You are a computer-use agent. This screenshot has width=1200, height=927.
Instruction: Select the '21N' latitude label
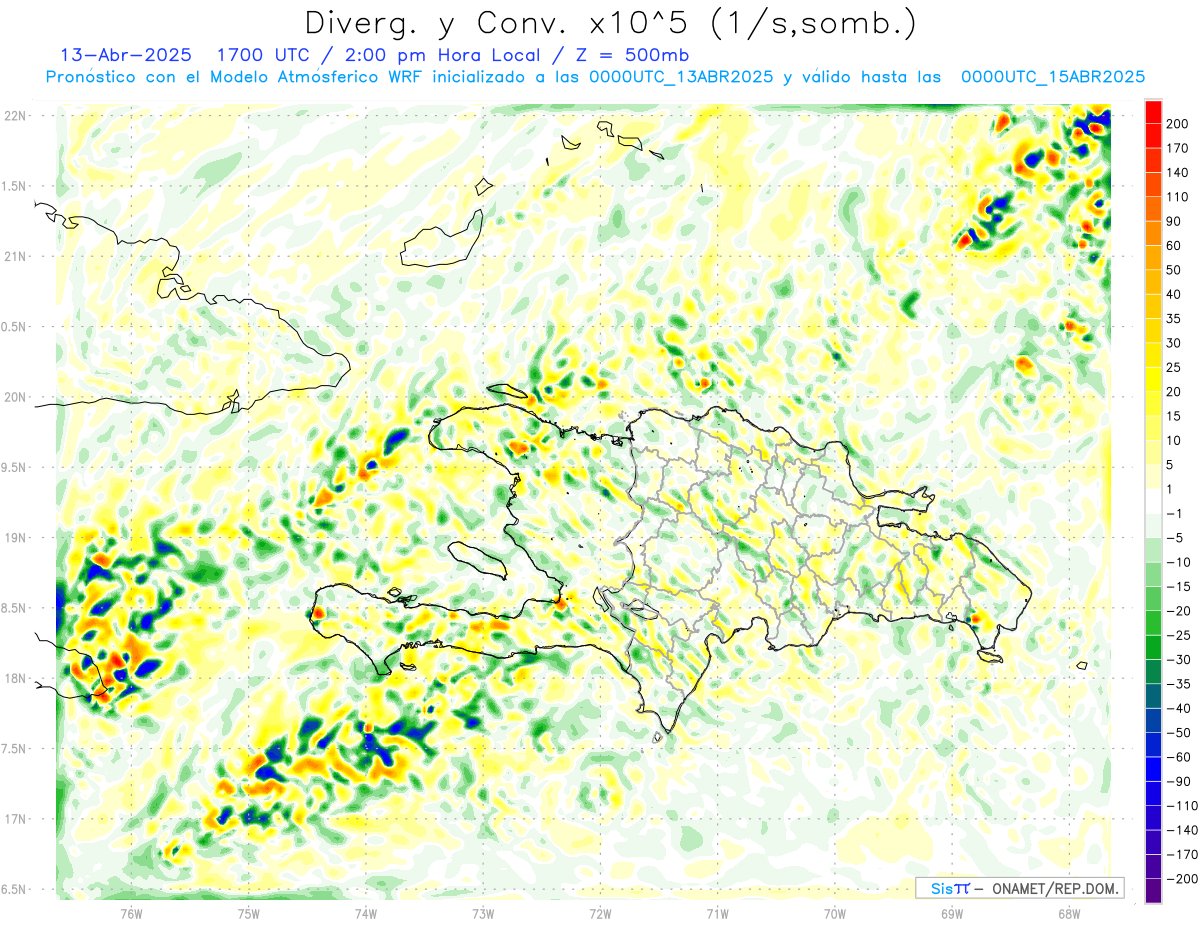[x=15, y=256]
